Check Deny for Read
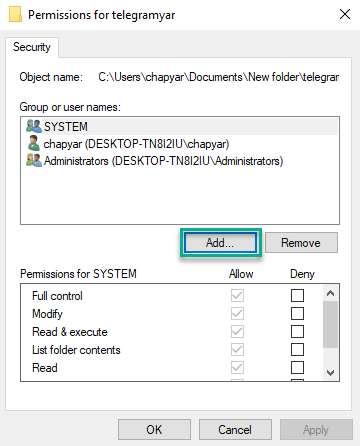 (297, 367)
